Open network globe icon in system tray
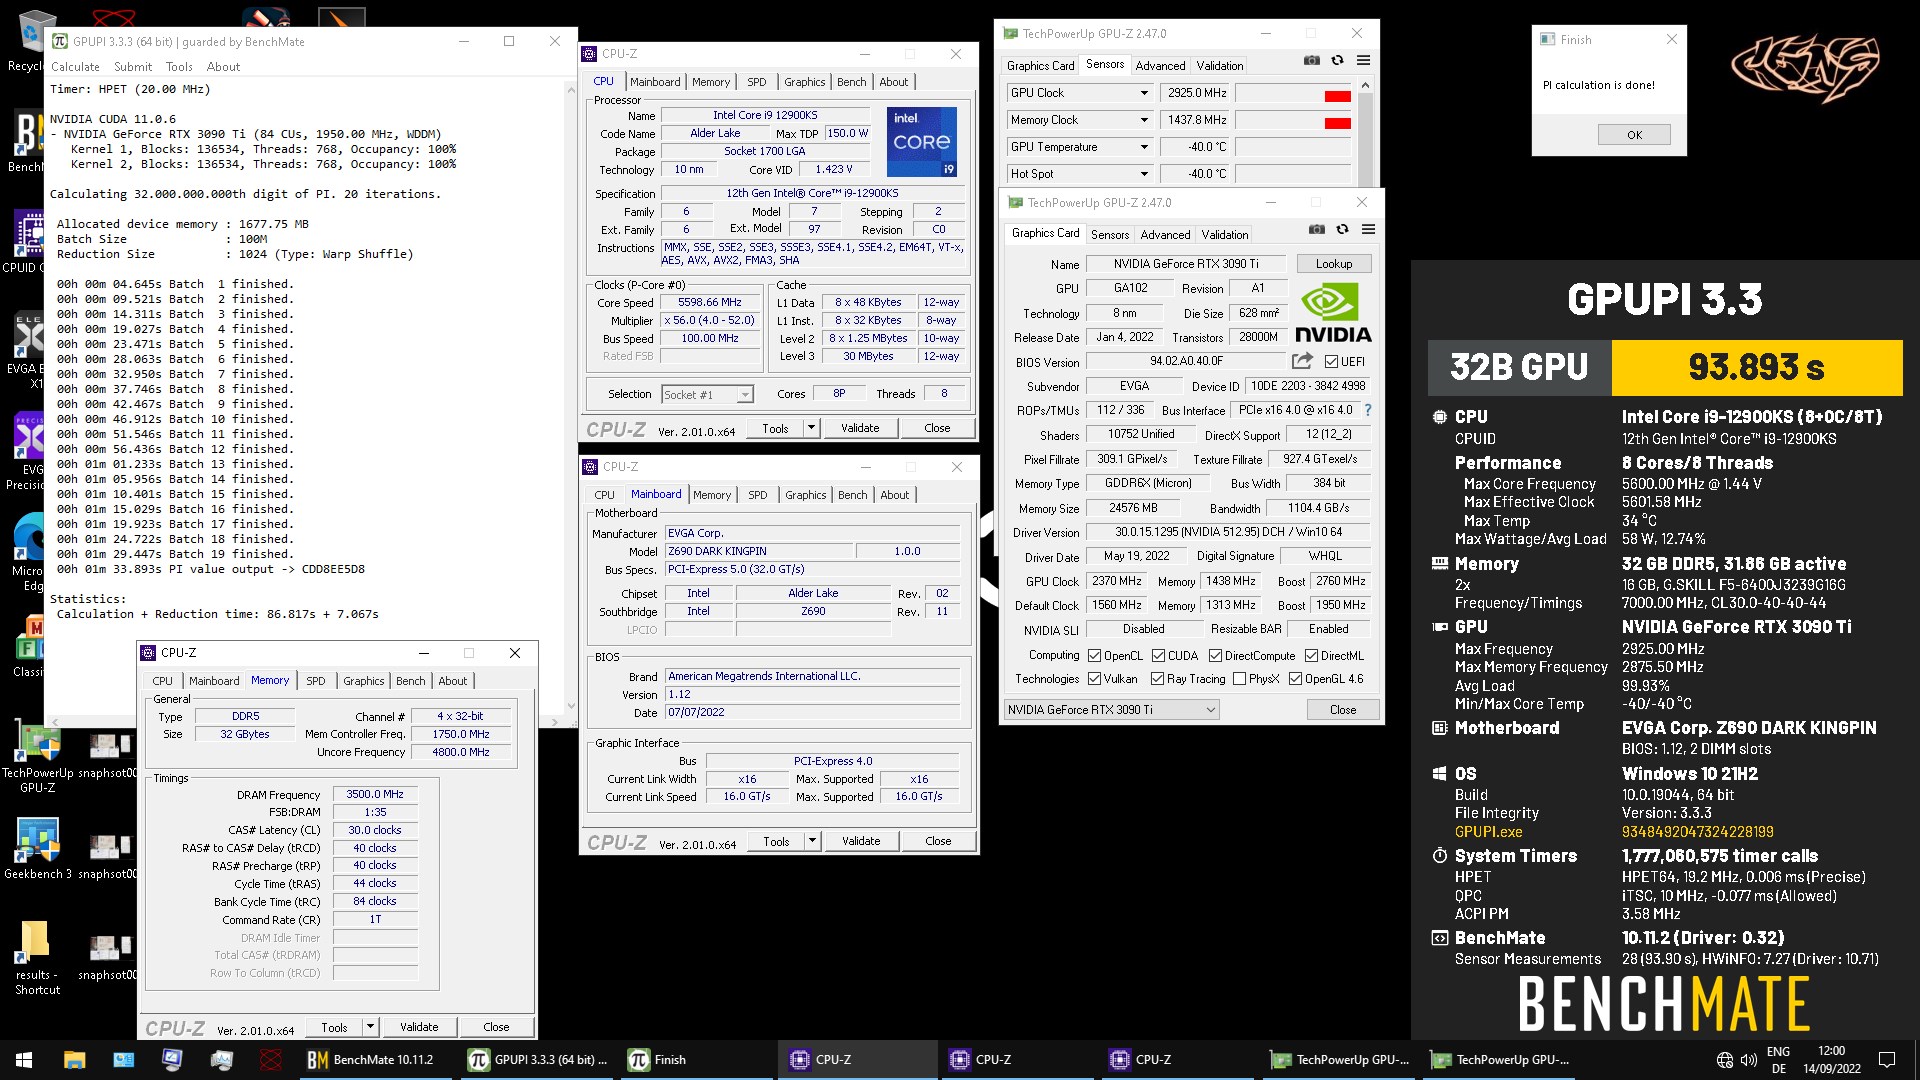The width and height of the screenshot is (1920, 1080). [1724, 1060]
